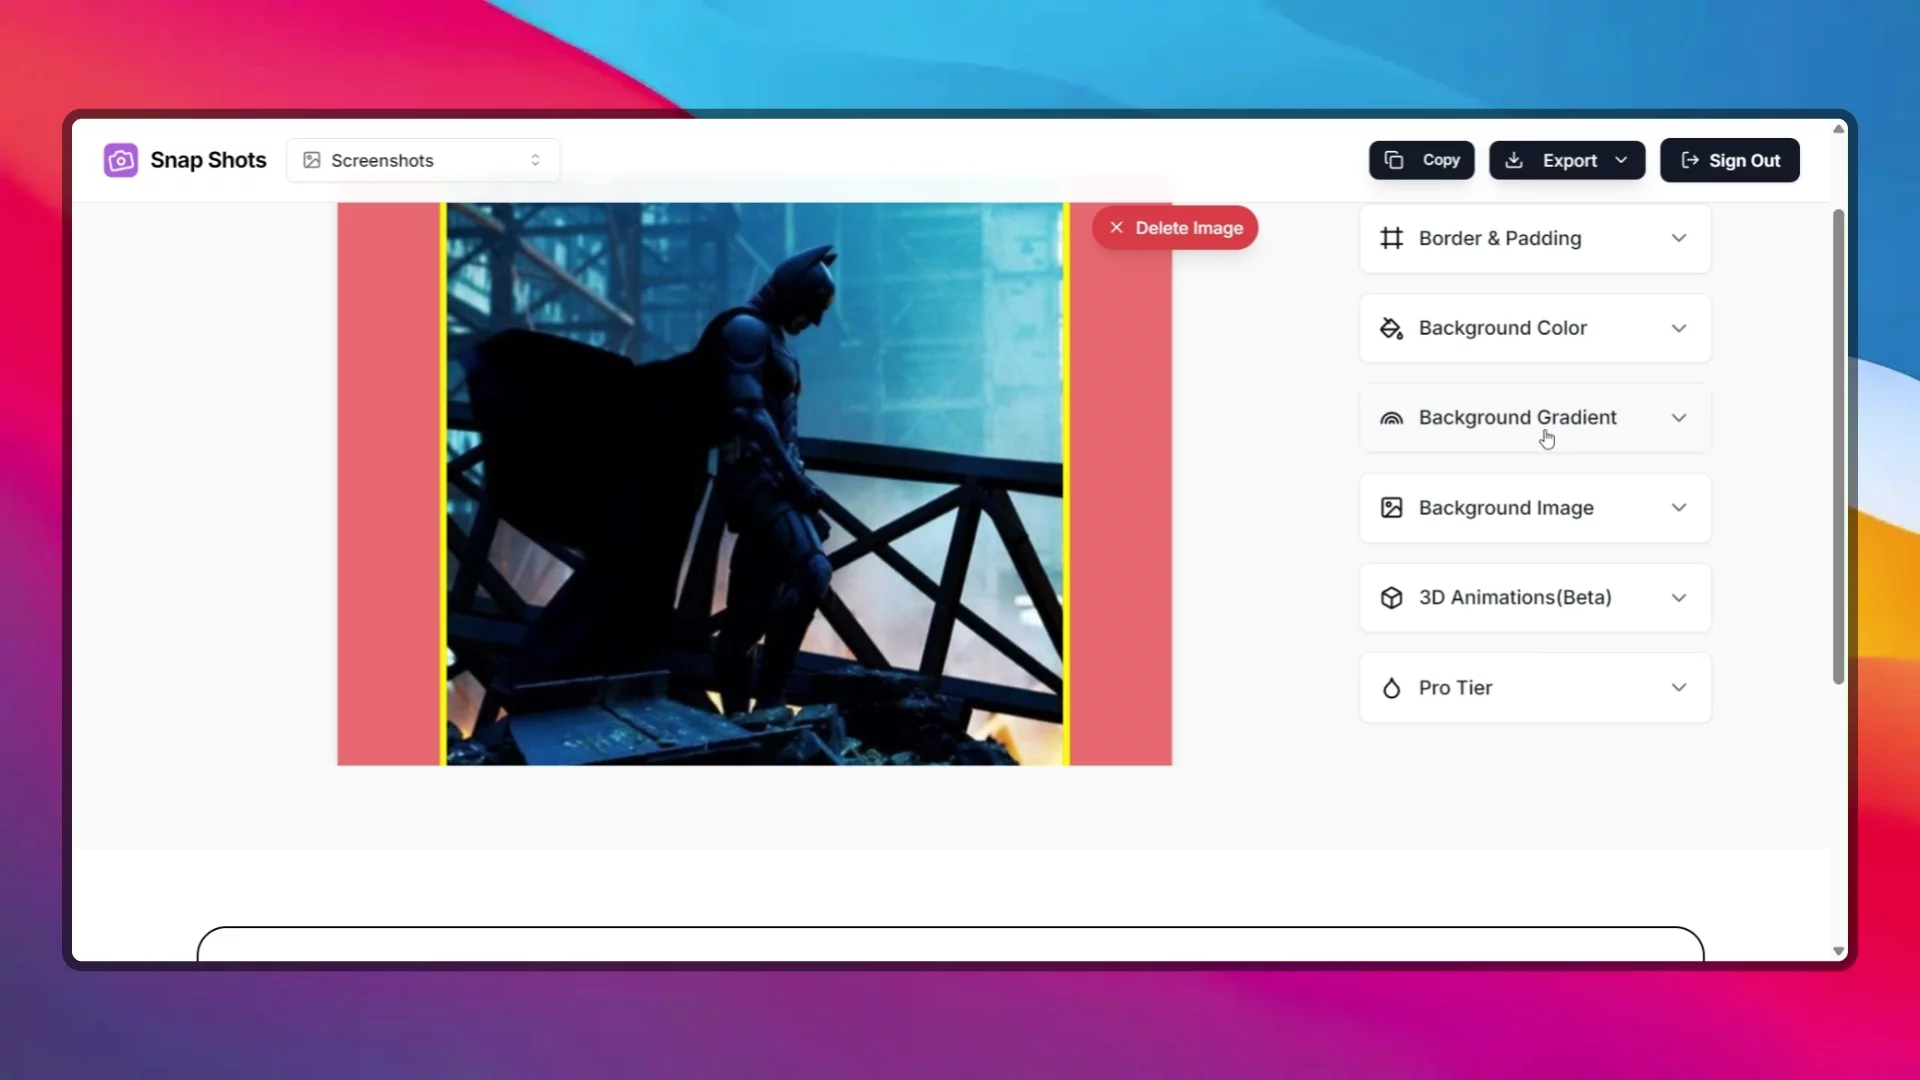Click the chevron next to 3D Animations(Beta)
The width and height of the screenshot is (1920, 1080).
[x=1679, y=598]
